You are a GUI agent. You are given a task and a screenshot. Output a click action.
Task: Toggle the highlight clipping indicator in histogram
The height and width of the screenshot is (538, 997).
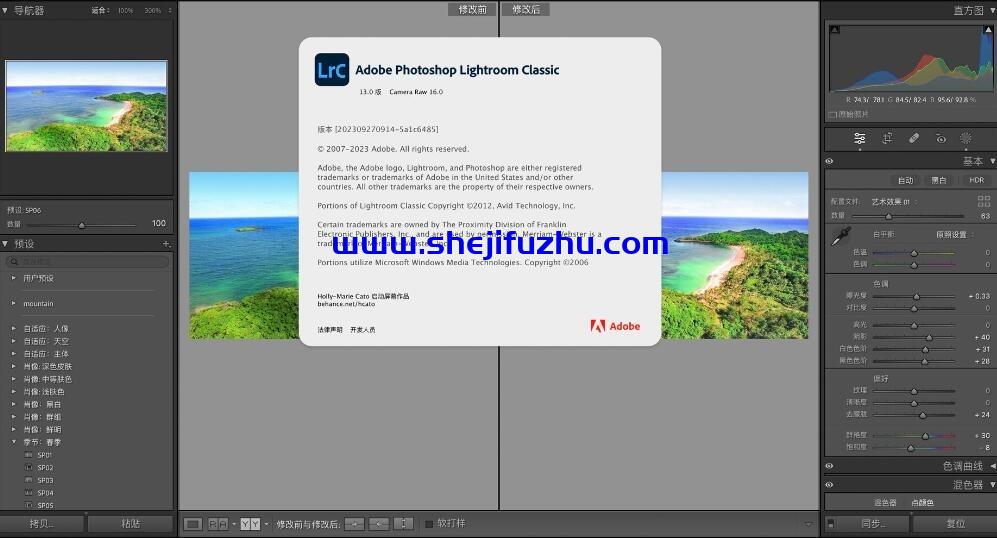click(x=988, y=29)
